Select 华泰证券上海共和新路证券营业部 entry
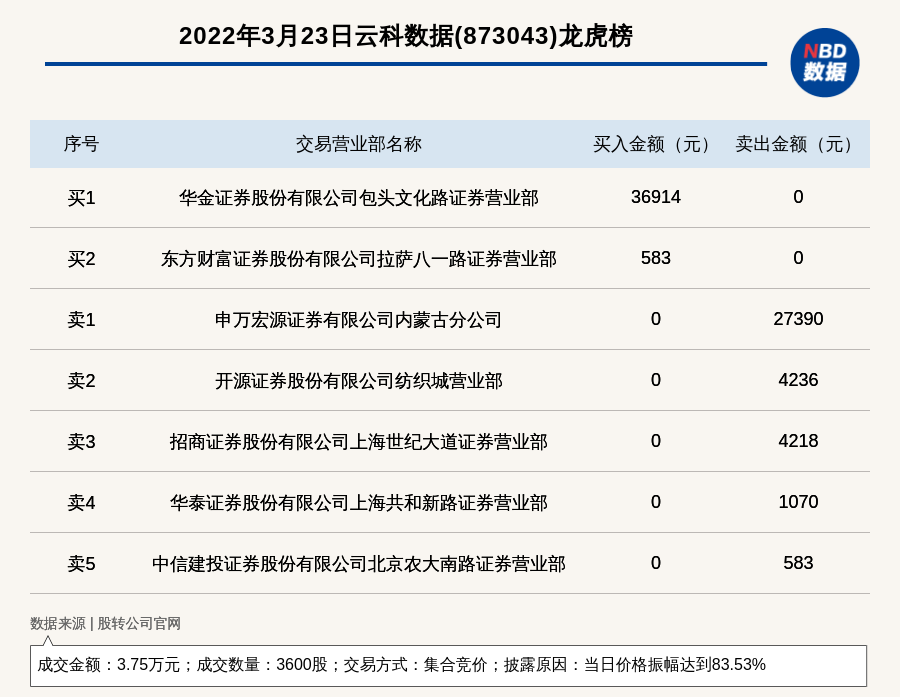900x697 pixels. coord(358,503)
